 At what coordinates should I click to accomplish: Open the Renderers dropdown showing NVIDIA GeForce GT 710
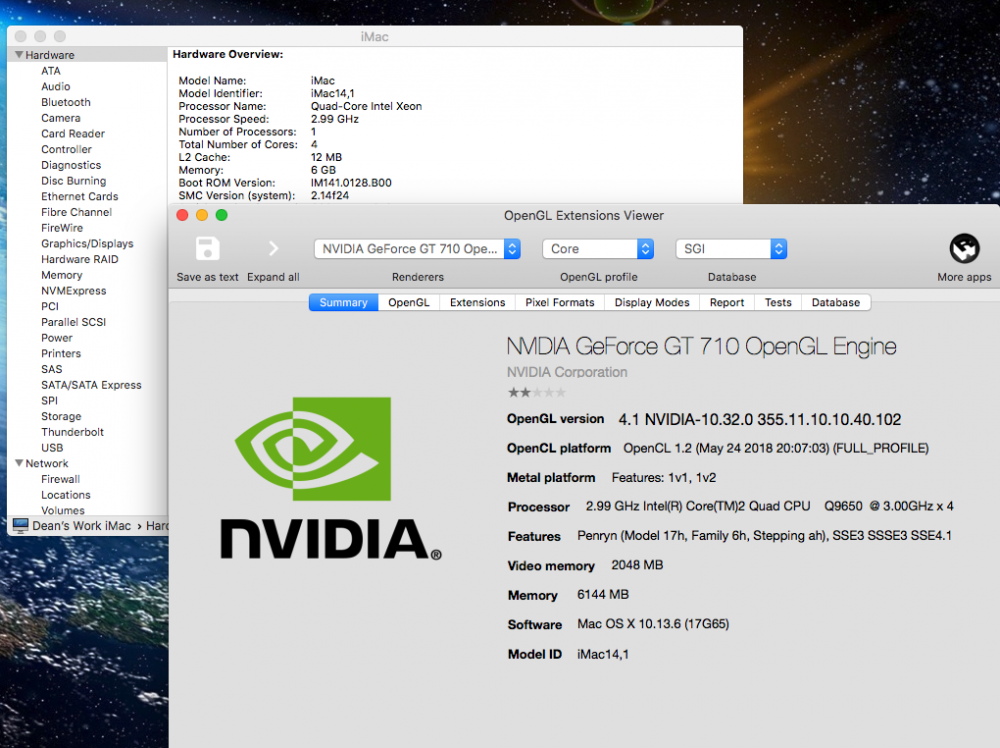(417, 249)
